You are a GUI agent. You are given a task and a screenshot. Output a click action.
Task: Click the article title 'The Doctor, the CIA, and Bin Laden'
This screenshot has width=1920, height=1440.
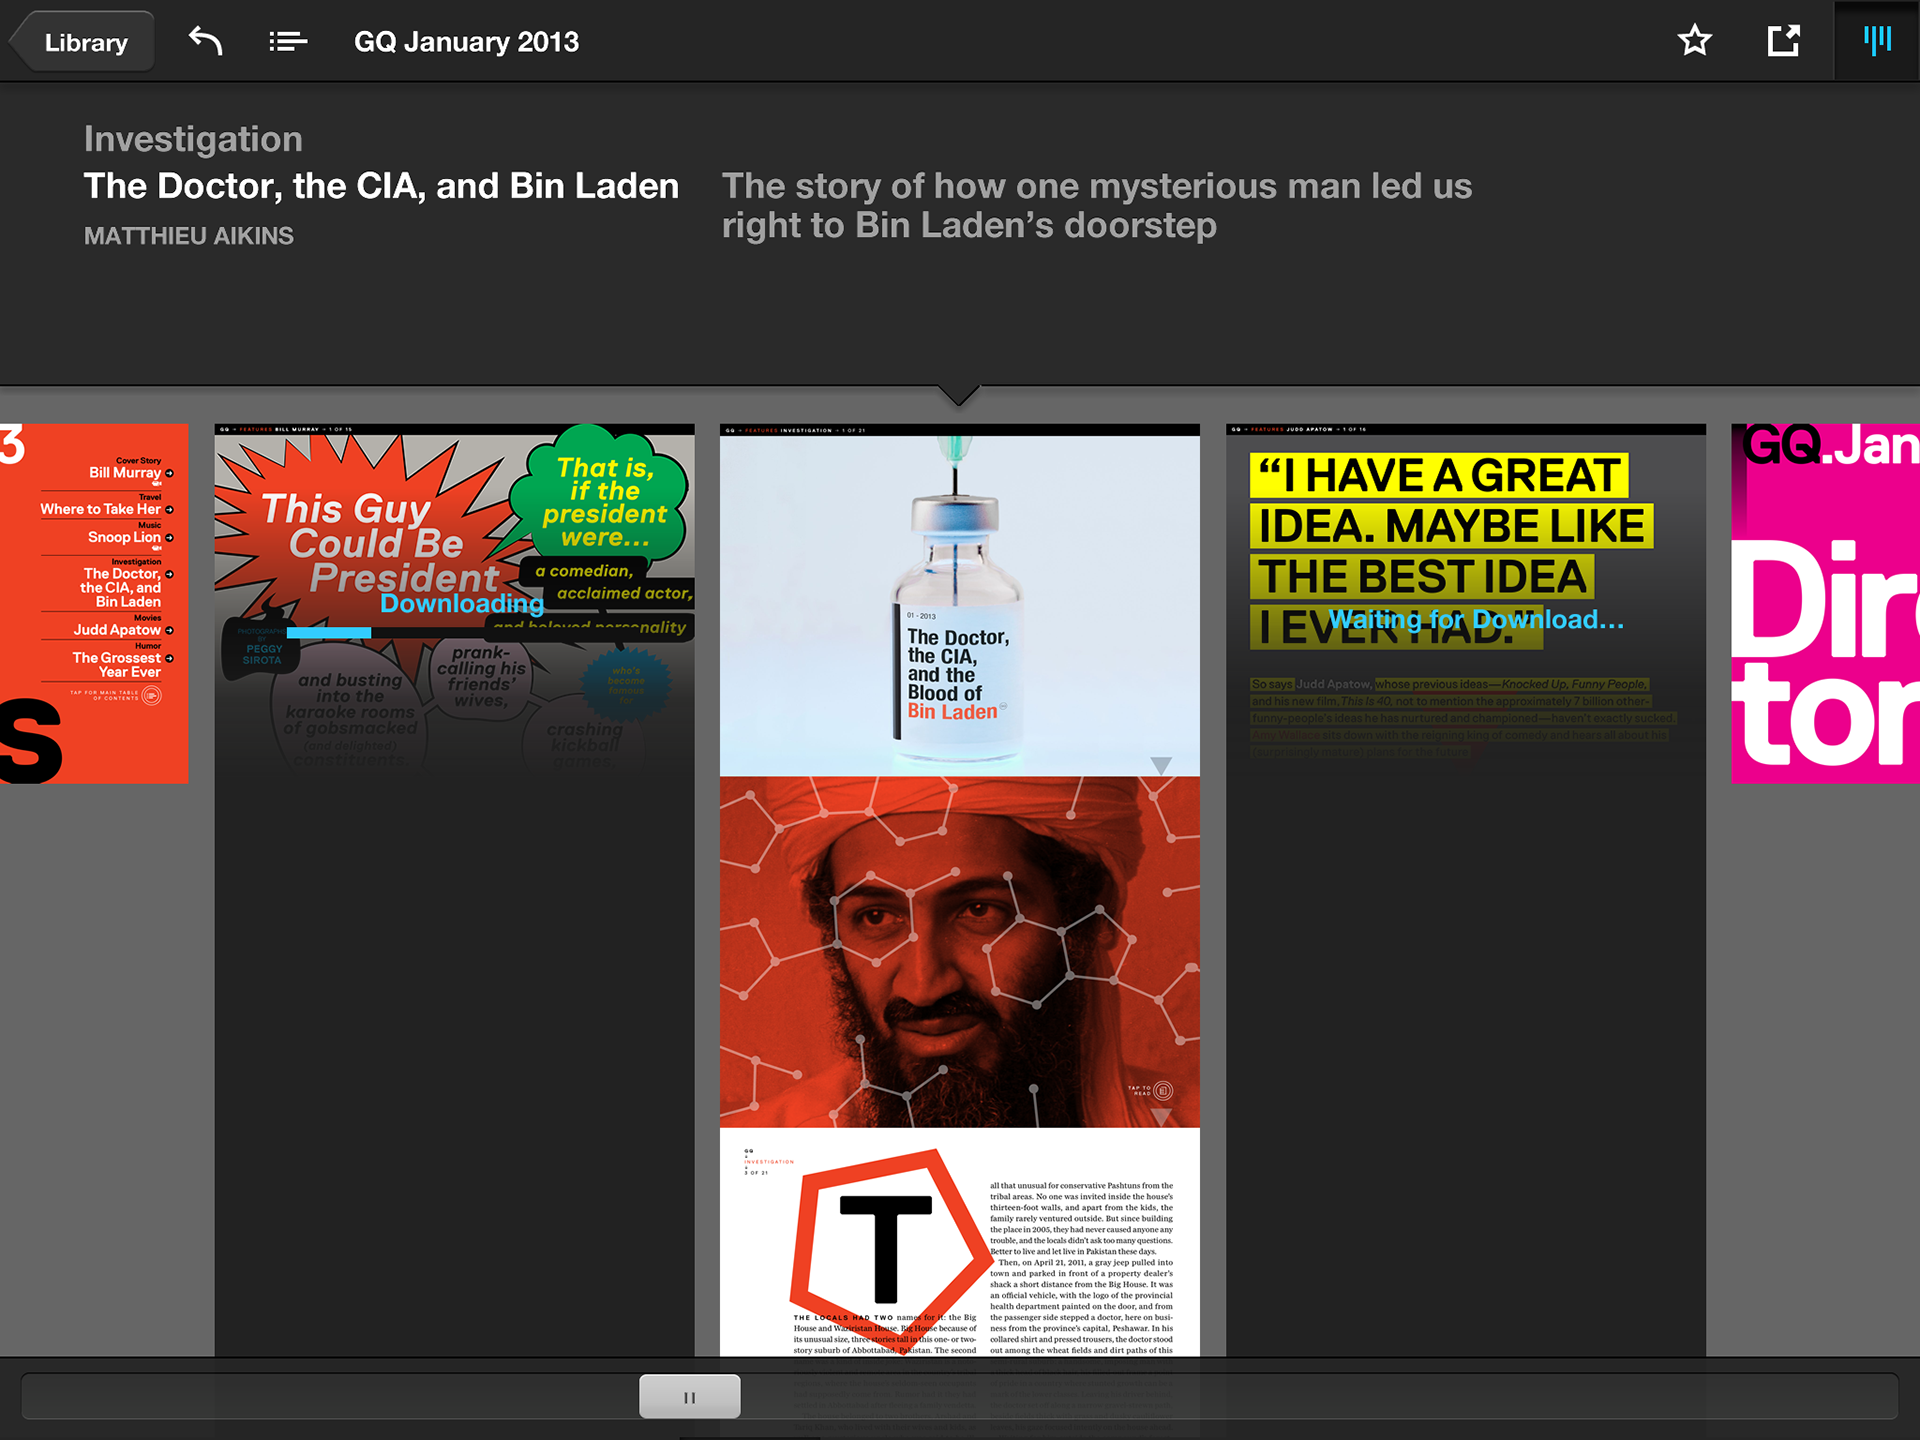coord(381,186)
